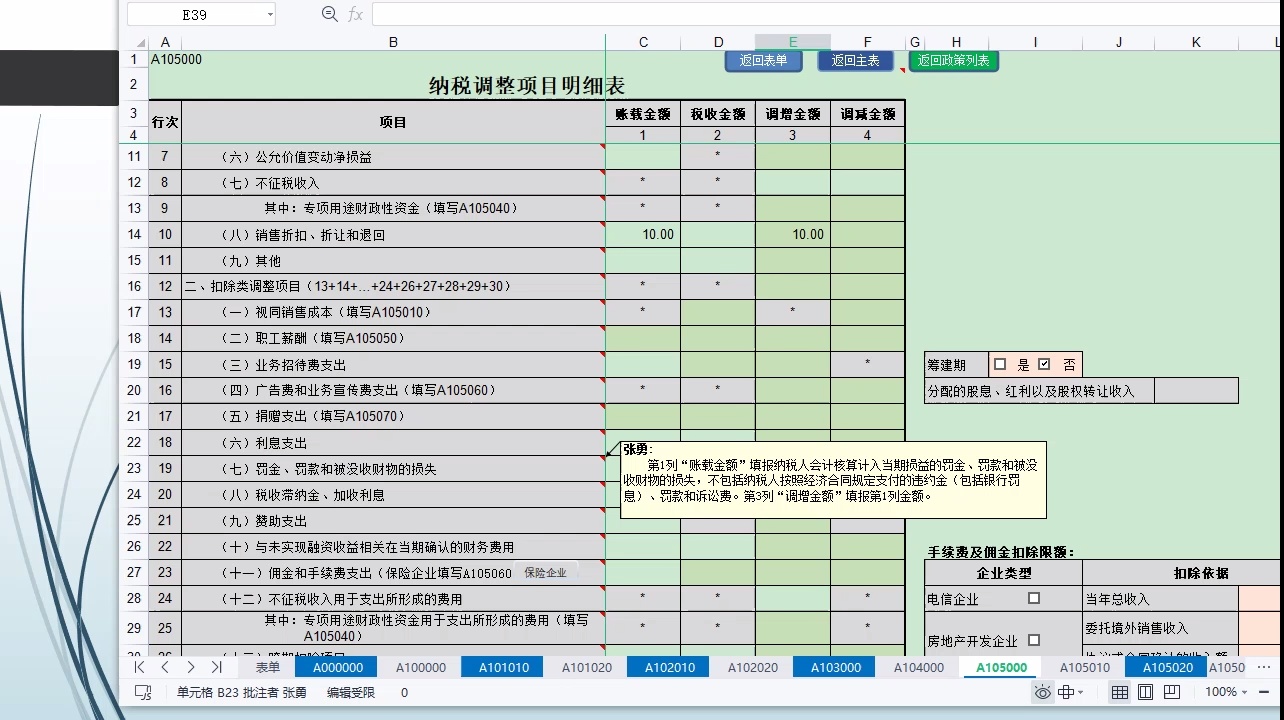Click the 纳税调整项目明细表 title

pyautogui.click(x=527, y=86)
